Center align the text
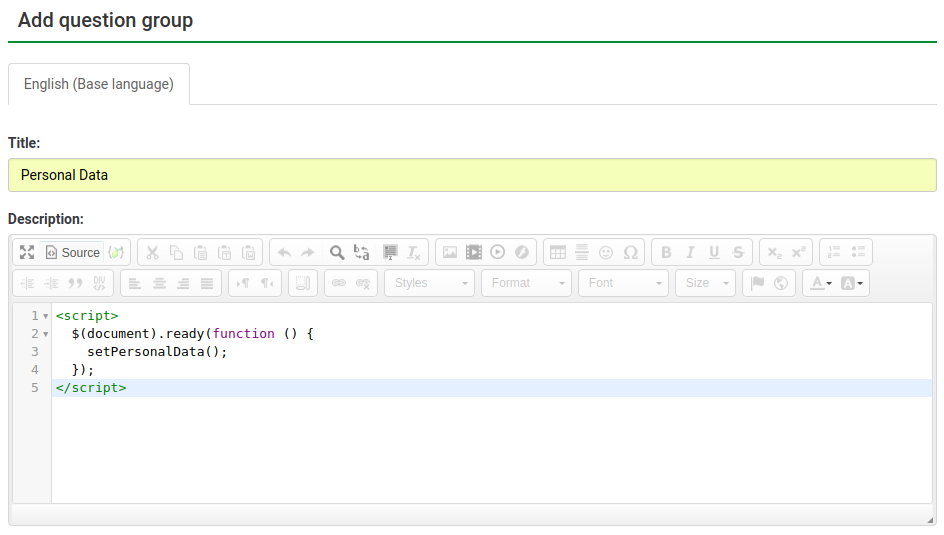This screenshot has width=944, height=535. [159, 283]
